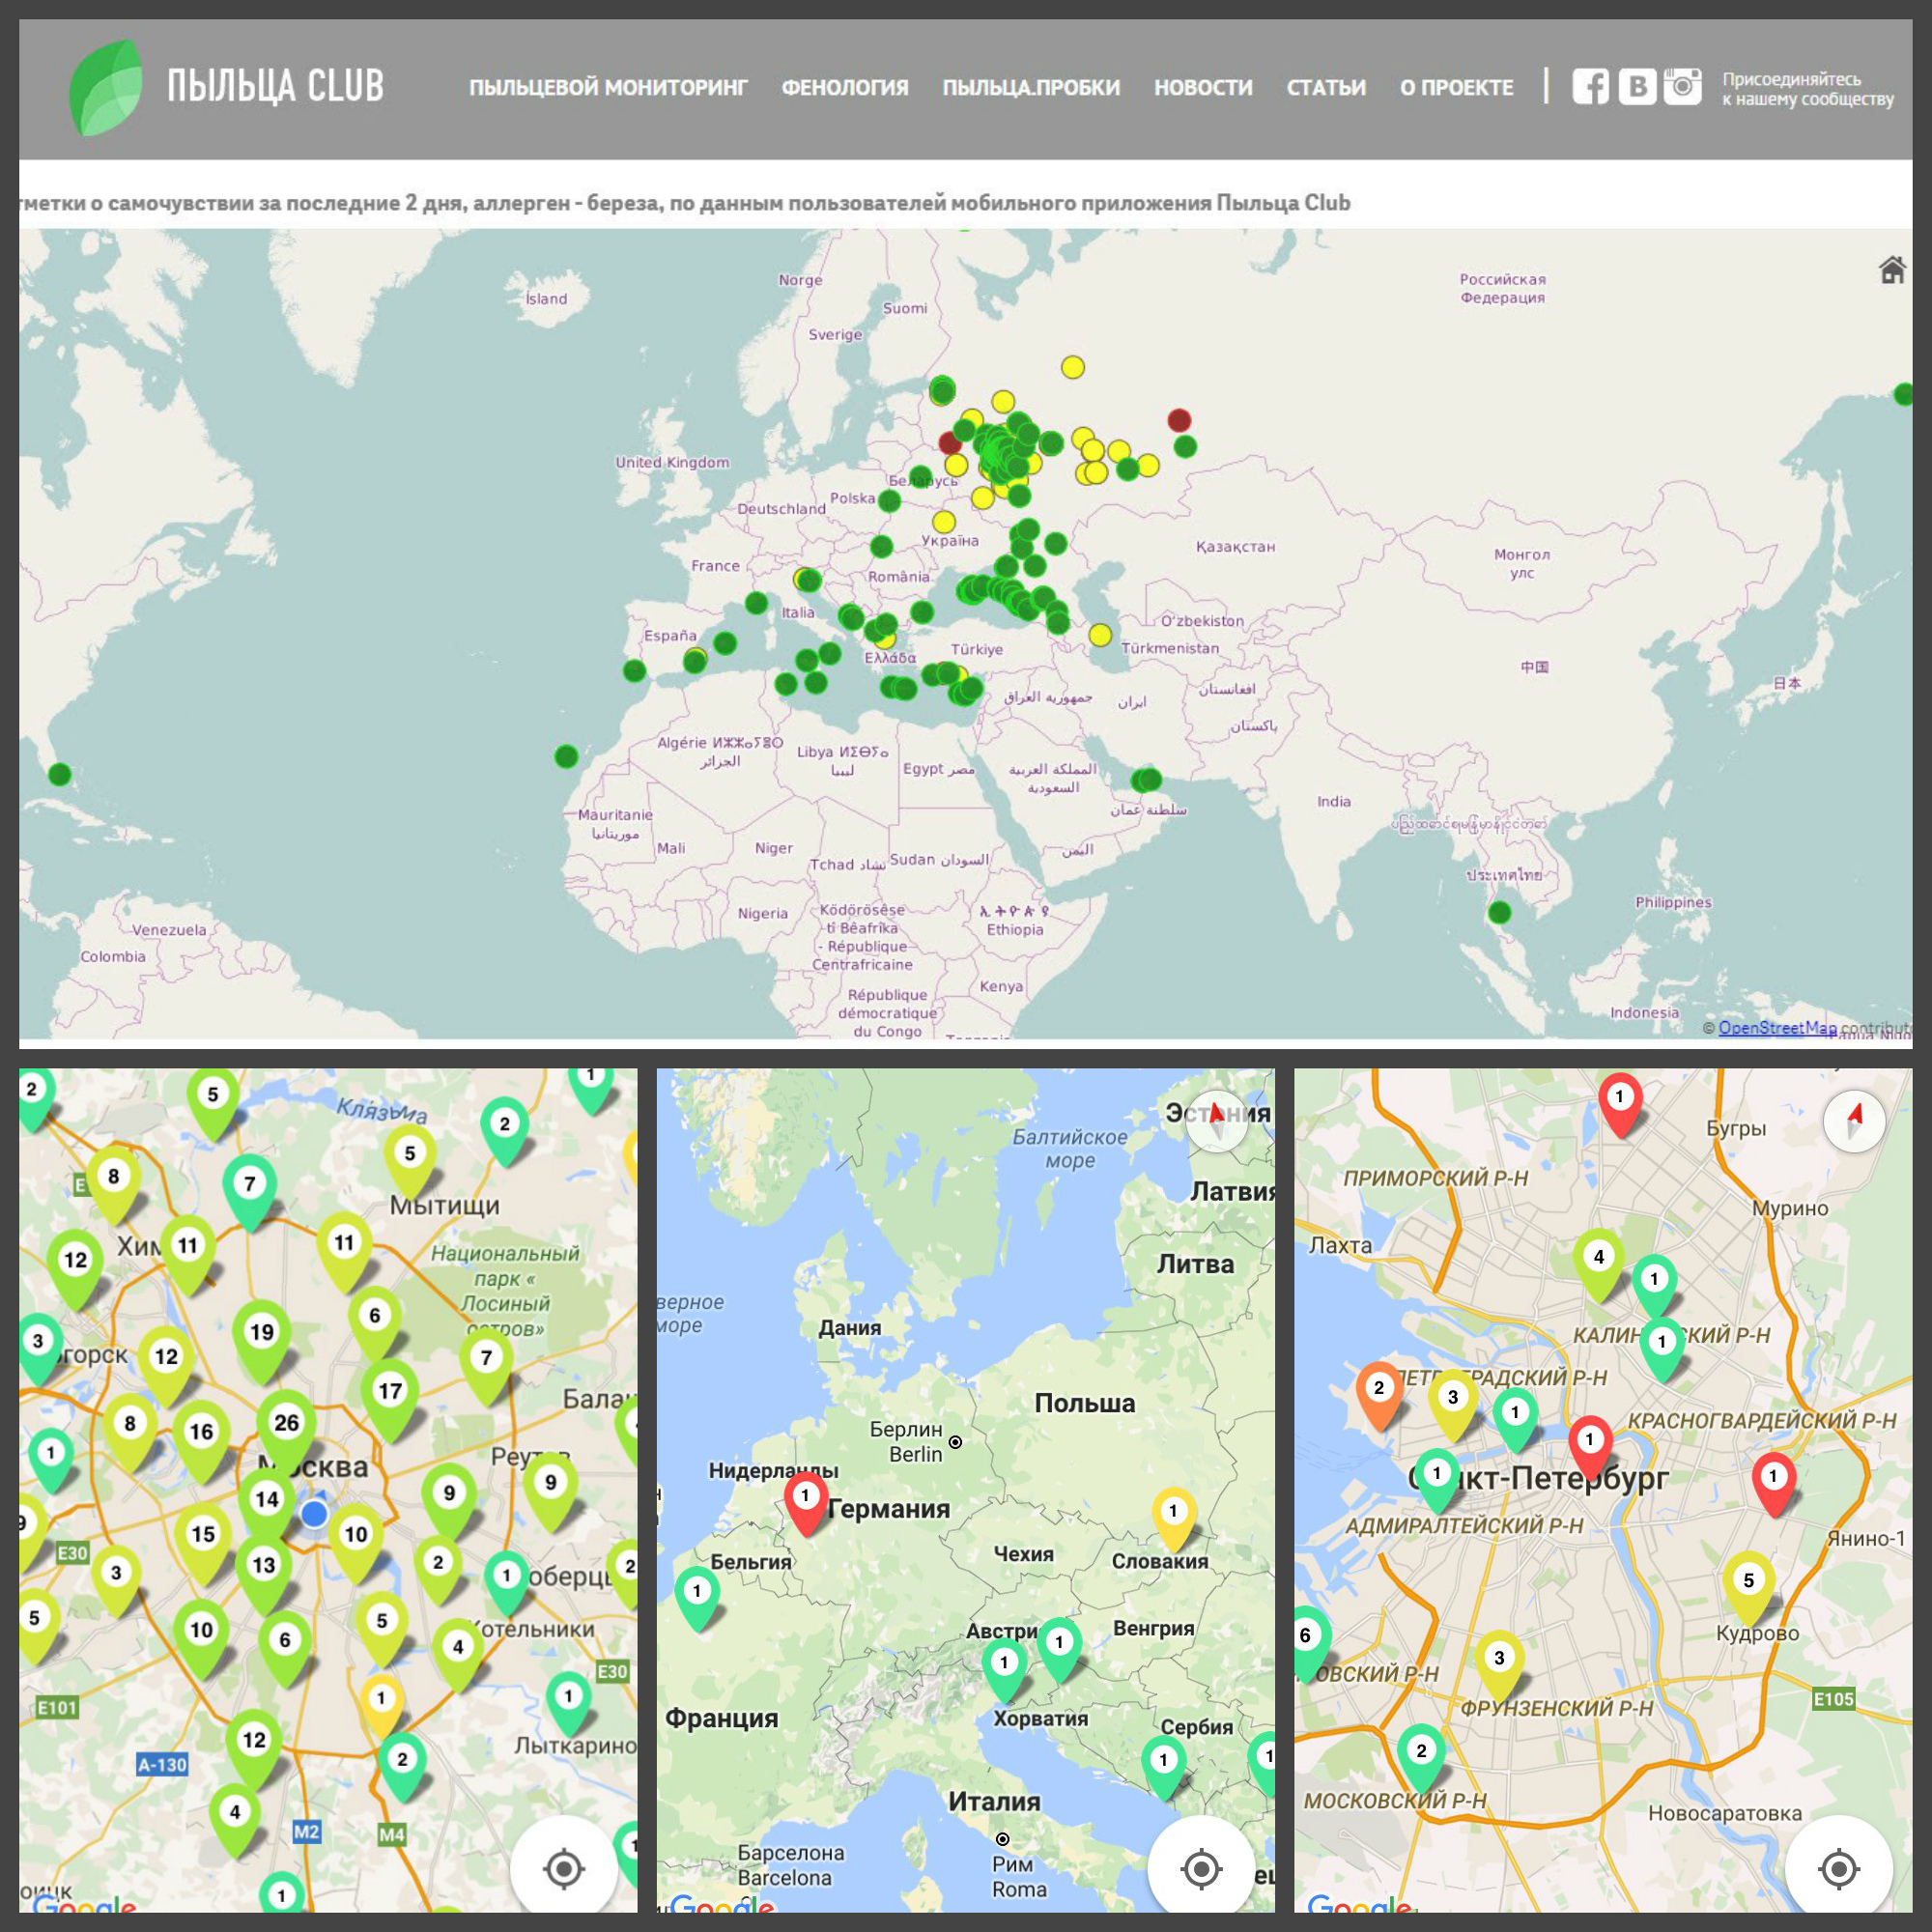
Task: Click the 'Российская Федерация' map label
Action: coord(1502,288)
